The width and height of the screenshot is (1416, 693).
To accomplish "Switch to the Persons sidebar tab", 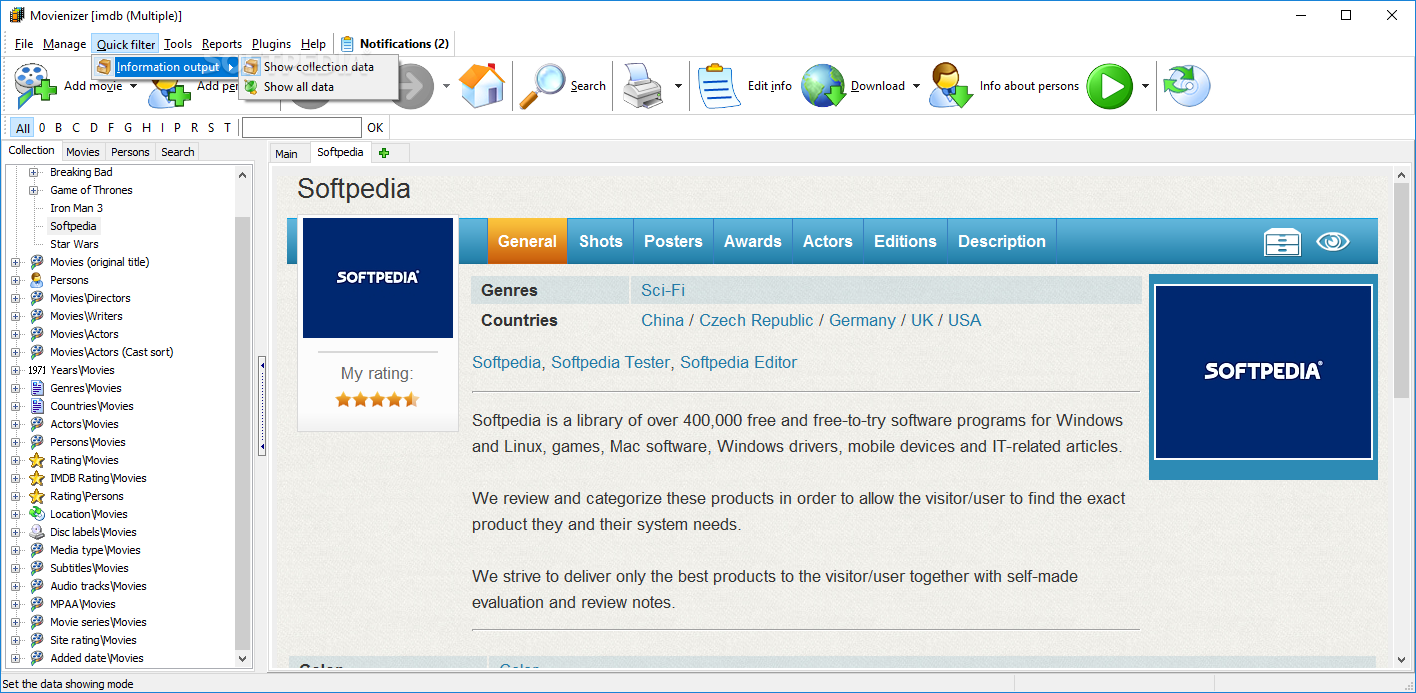I will point(130,152).
